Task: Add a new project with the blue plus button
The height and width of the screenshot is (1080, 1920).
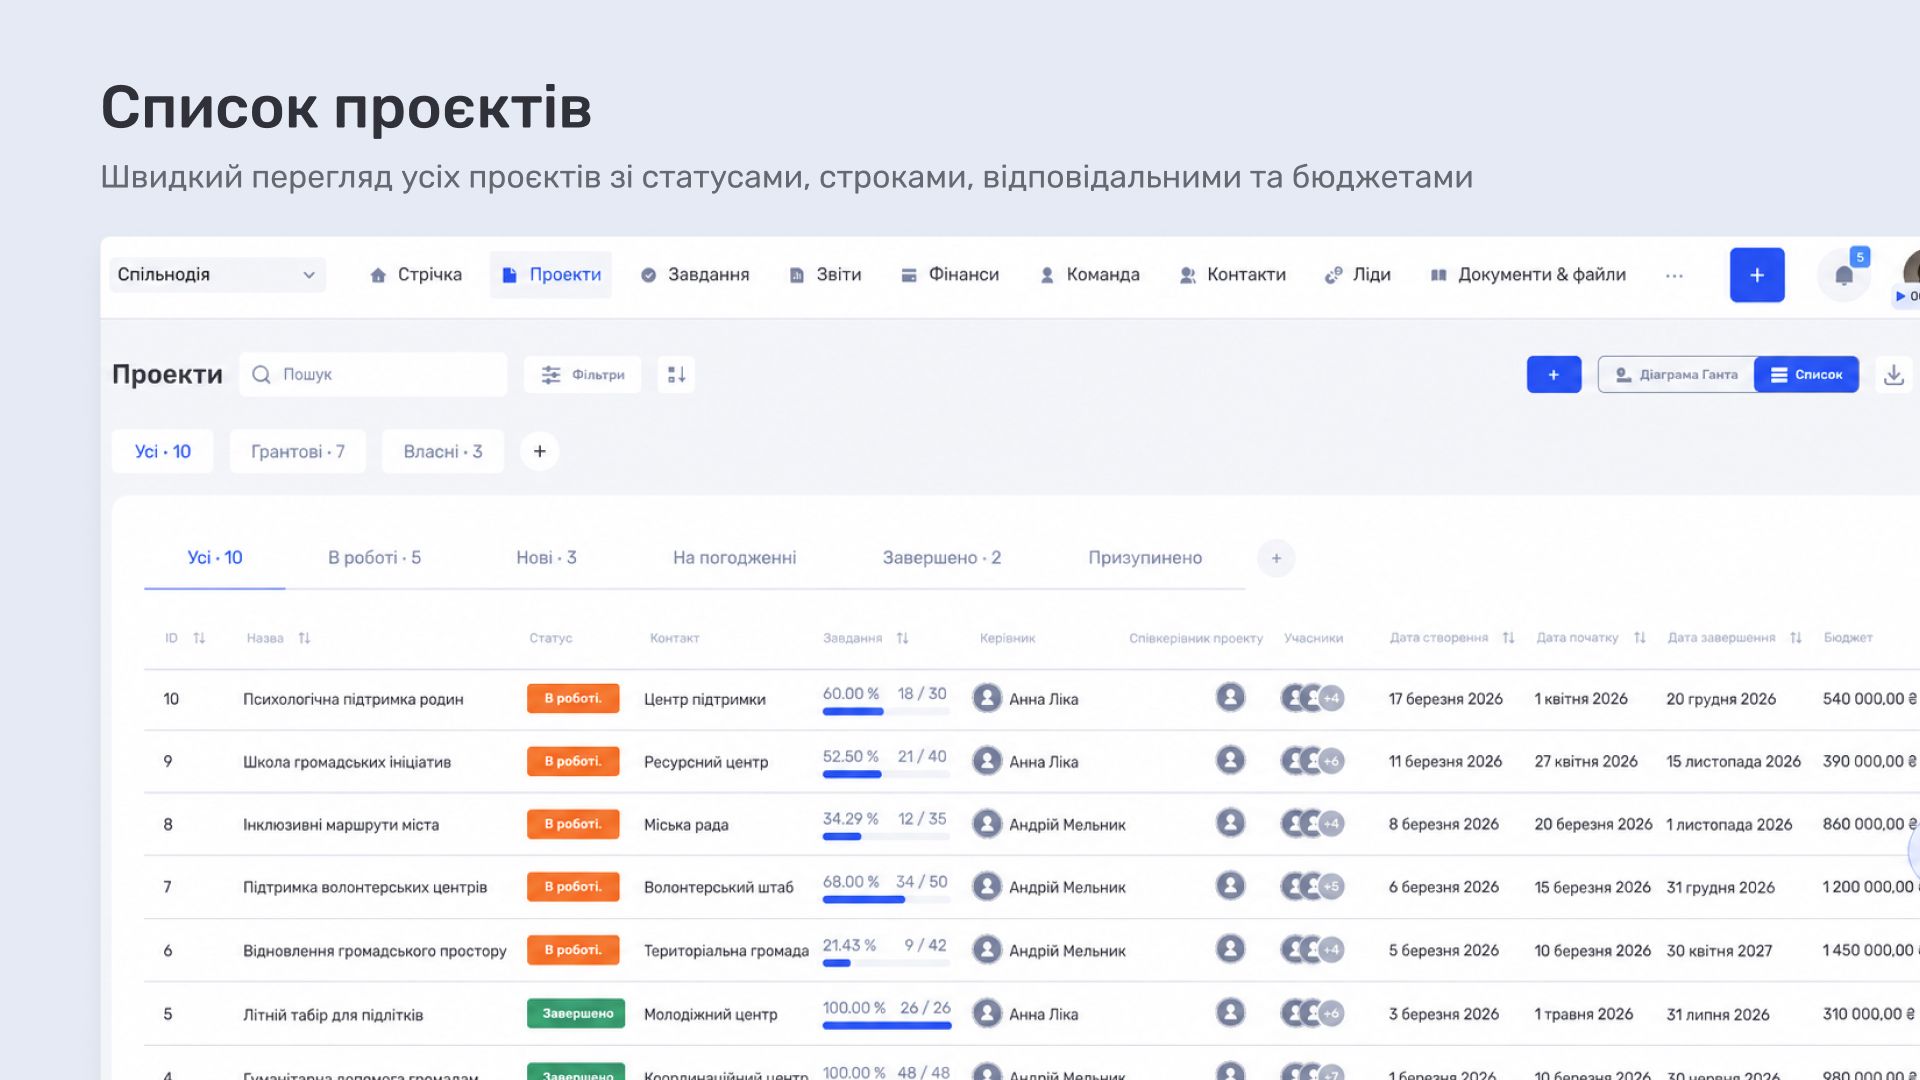Action: click(1554, 374)
